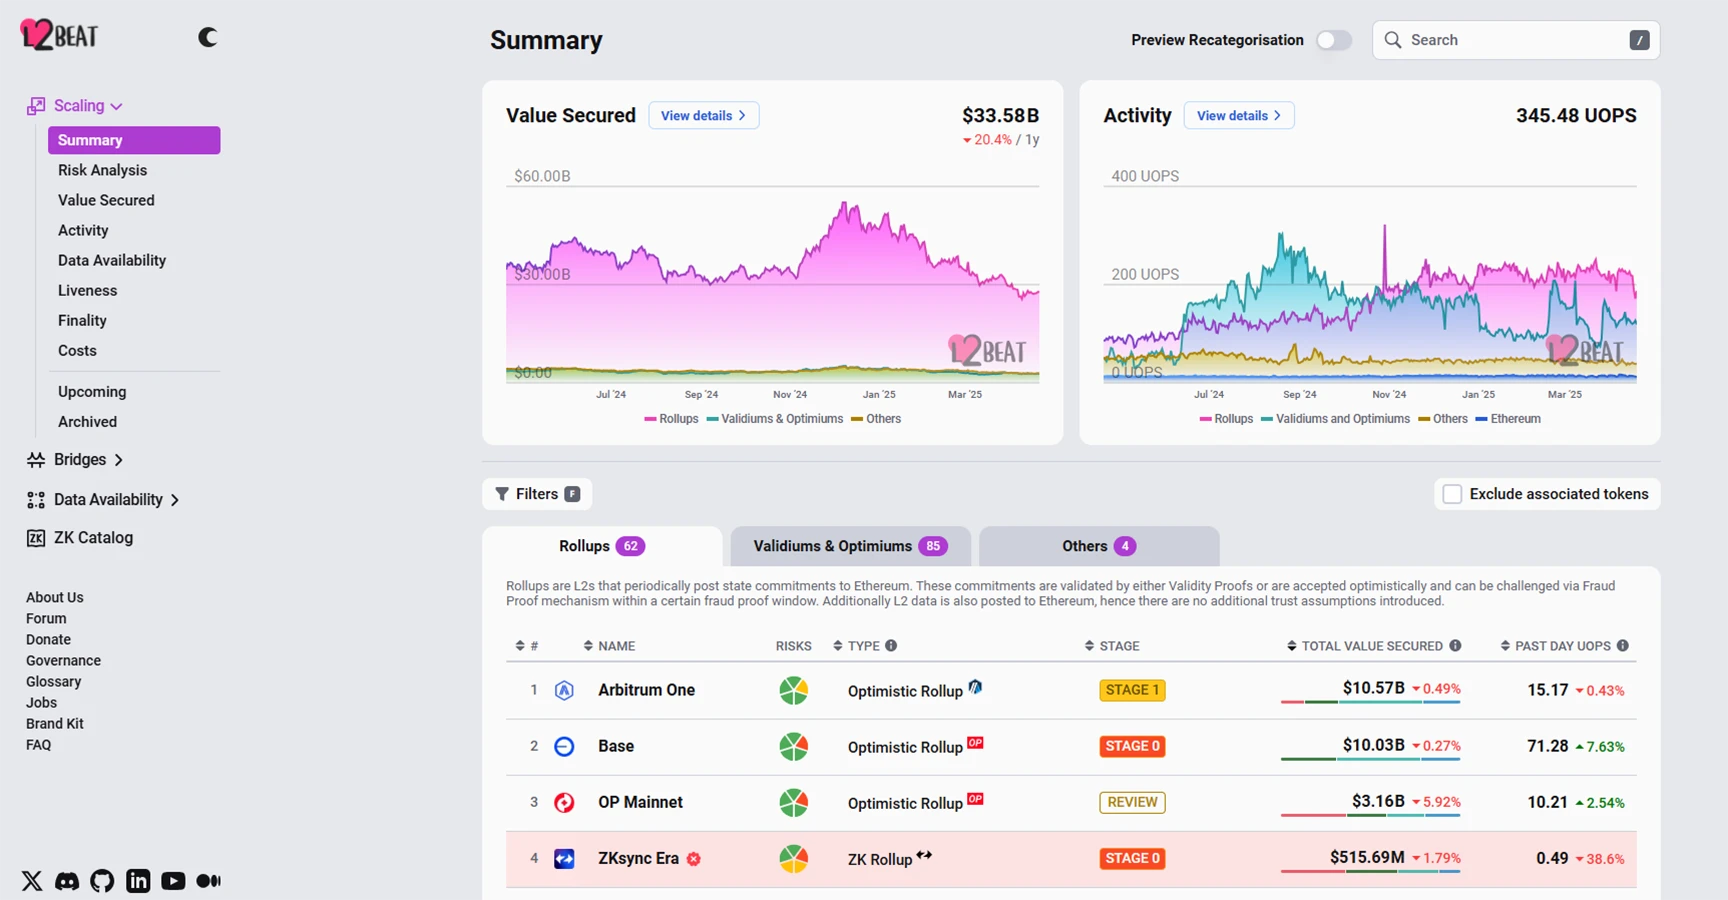Sort table by STAGE column
Viewport: 1728px width, 900px height.
click(1112, 646)
